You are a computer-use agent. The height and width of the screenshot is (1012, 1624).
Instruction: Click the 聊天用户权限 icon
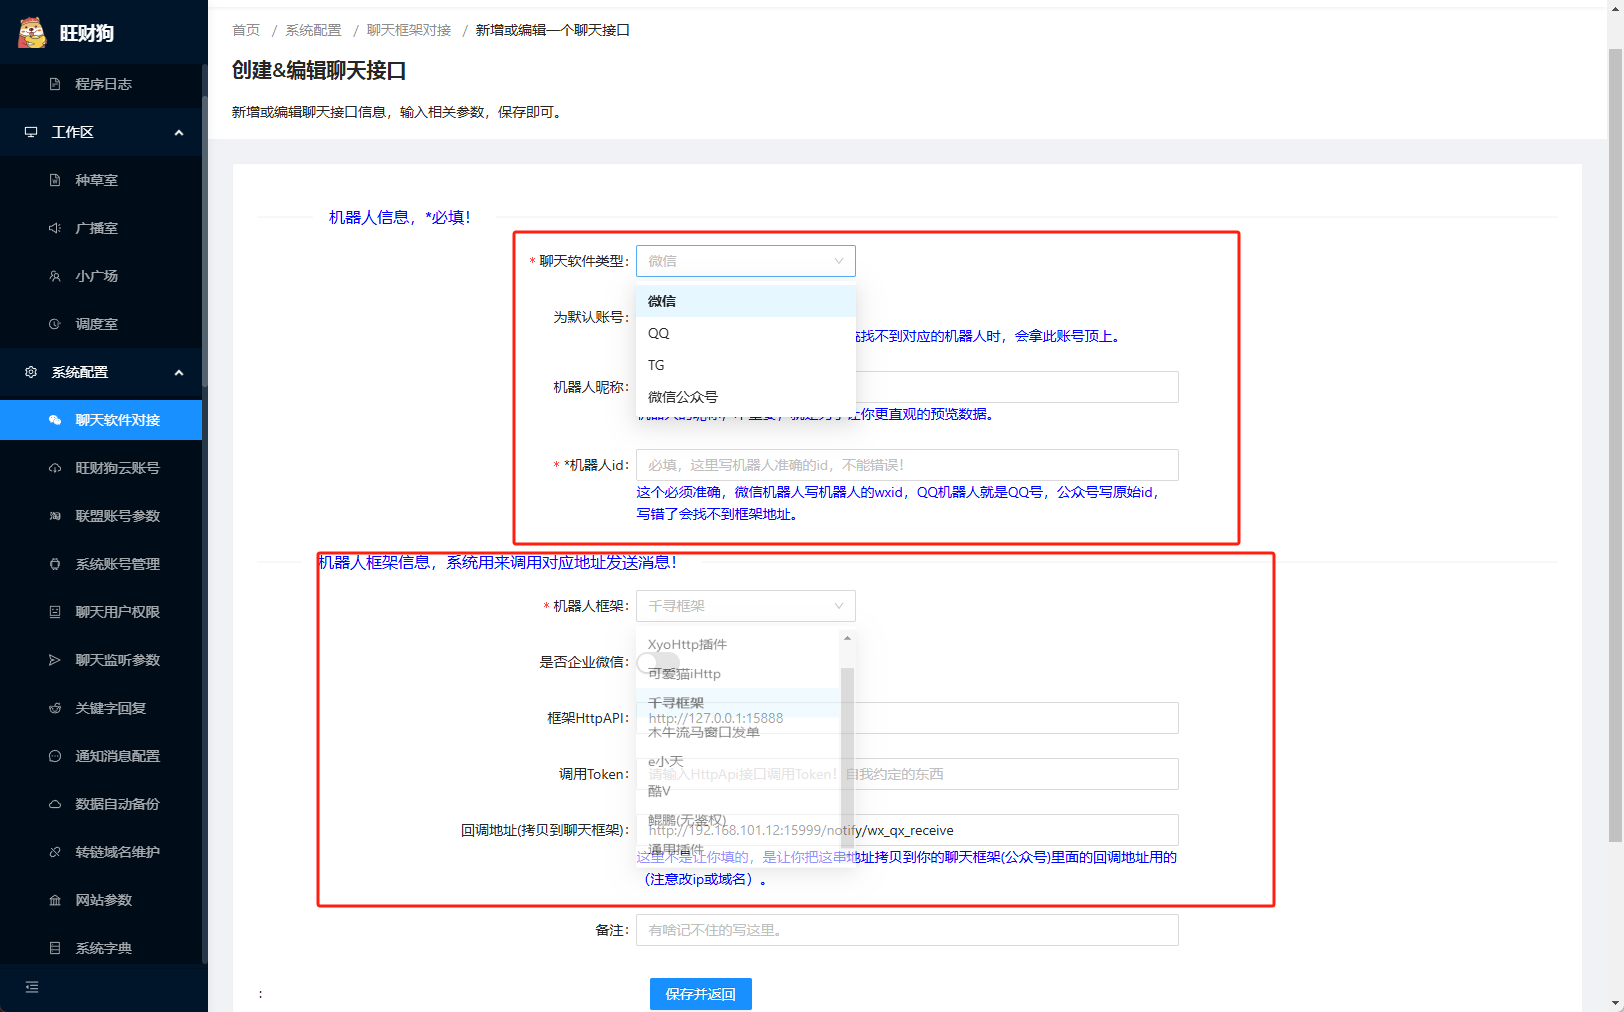click(x=55, y=612)
